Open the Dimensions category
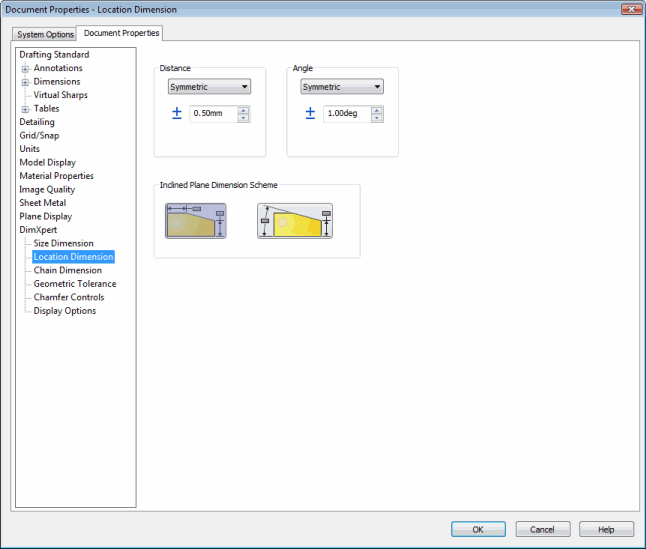The height and width of the screenshot is (549, 646). coord(57,82)
